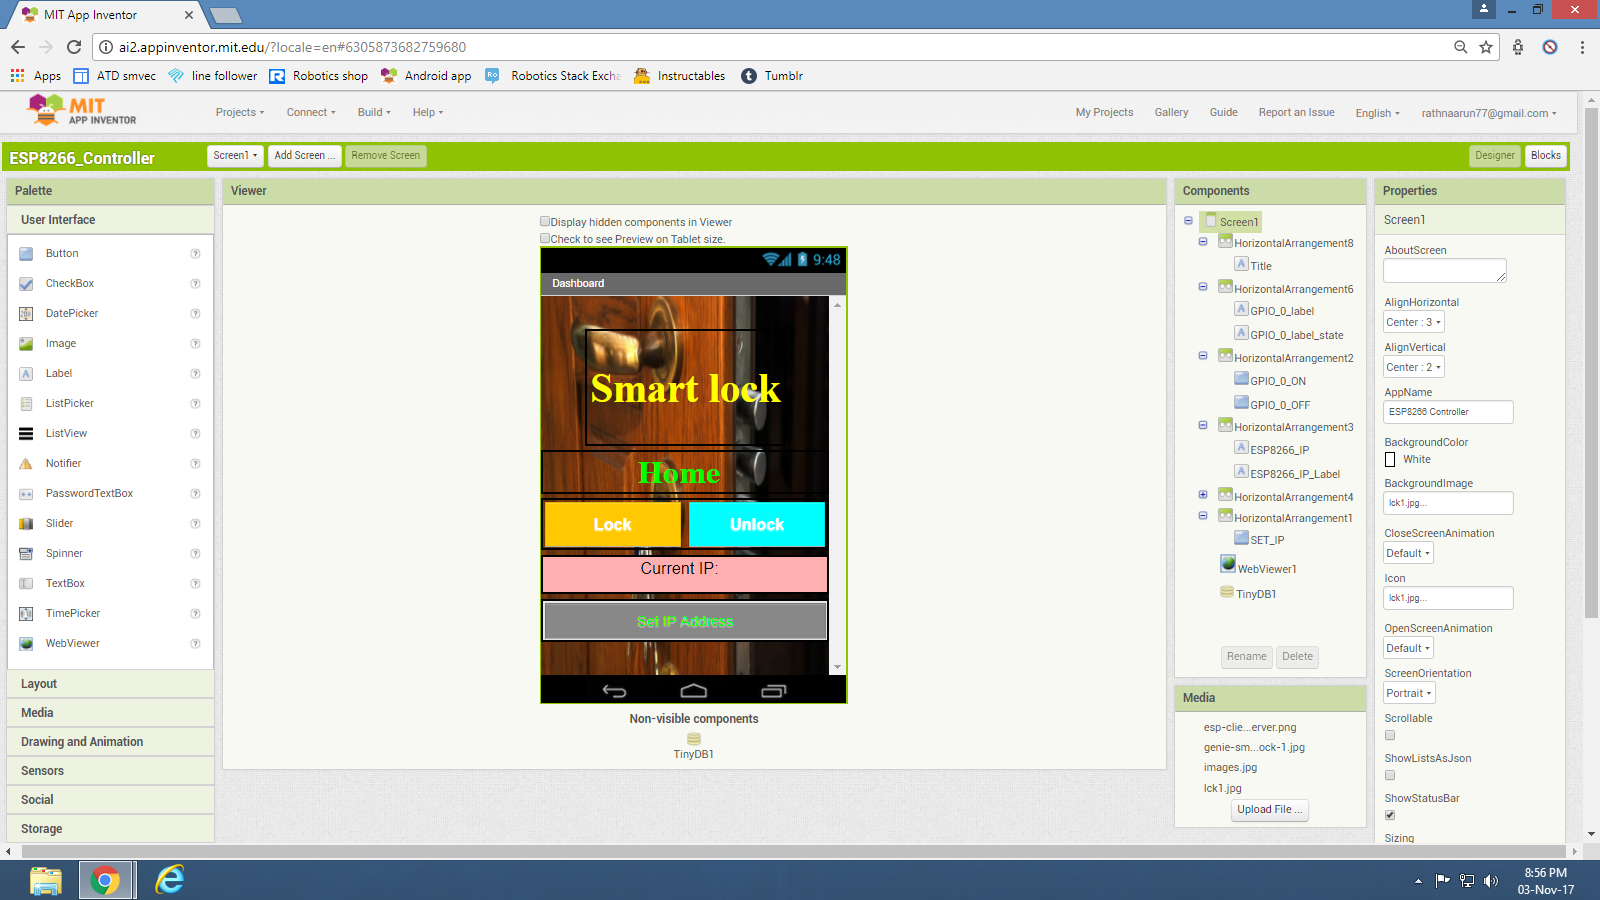1600x900 pixels.
Task: Click the Add Screen button
Action: pyautogui.click(x=304, y=156)
